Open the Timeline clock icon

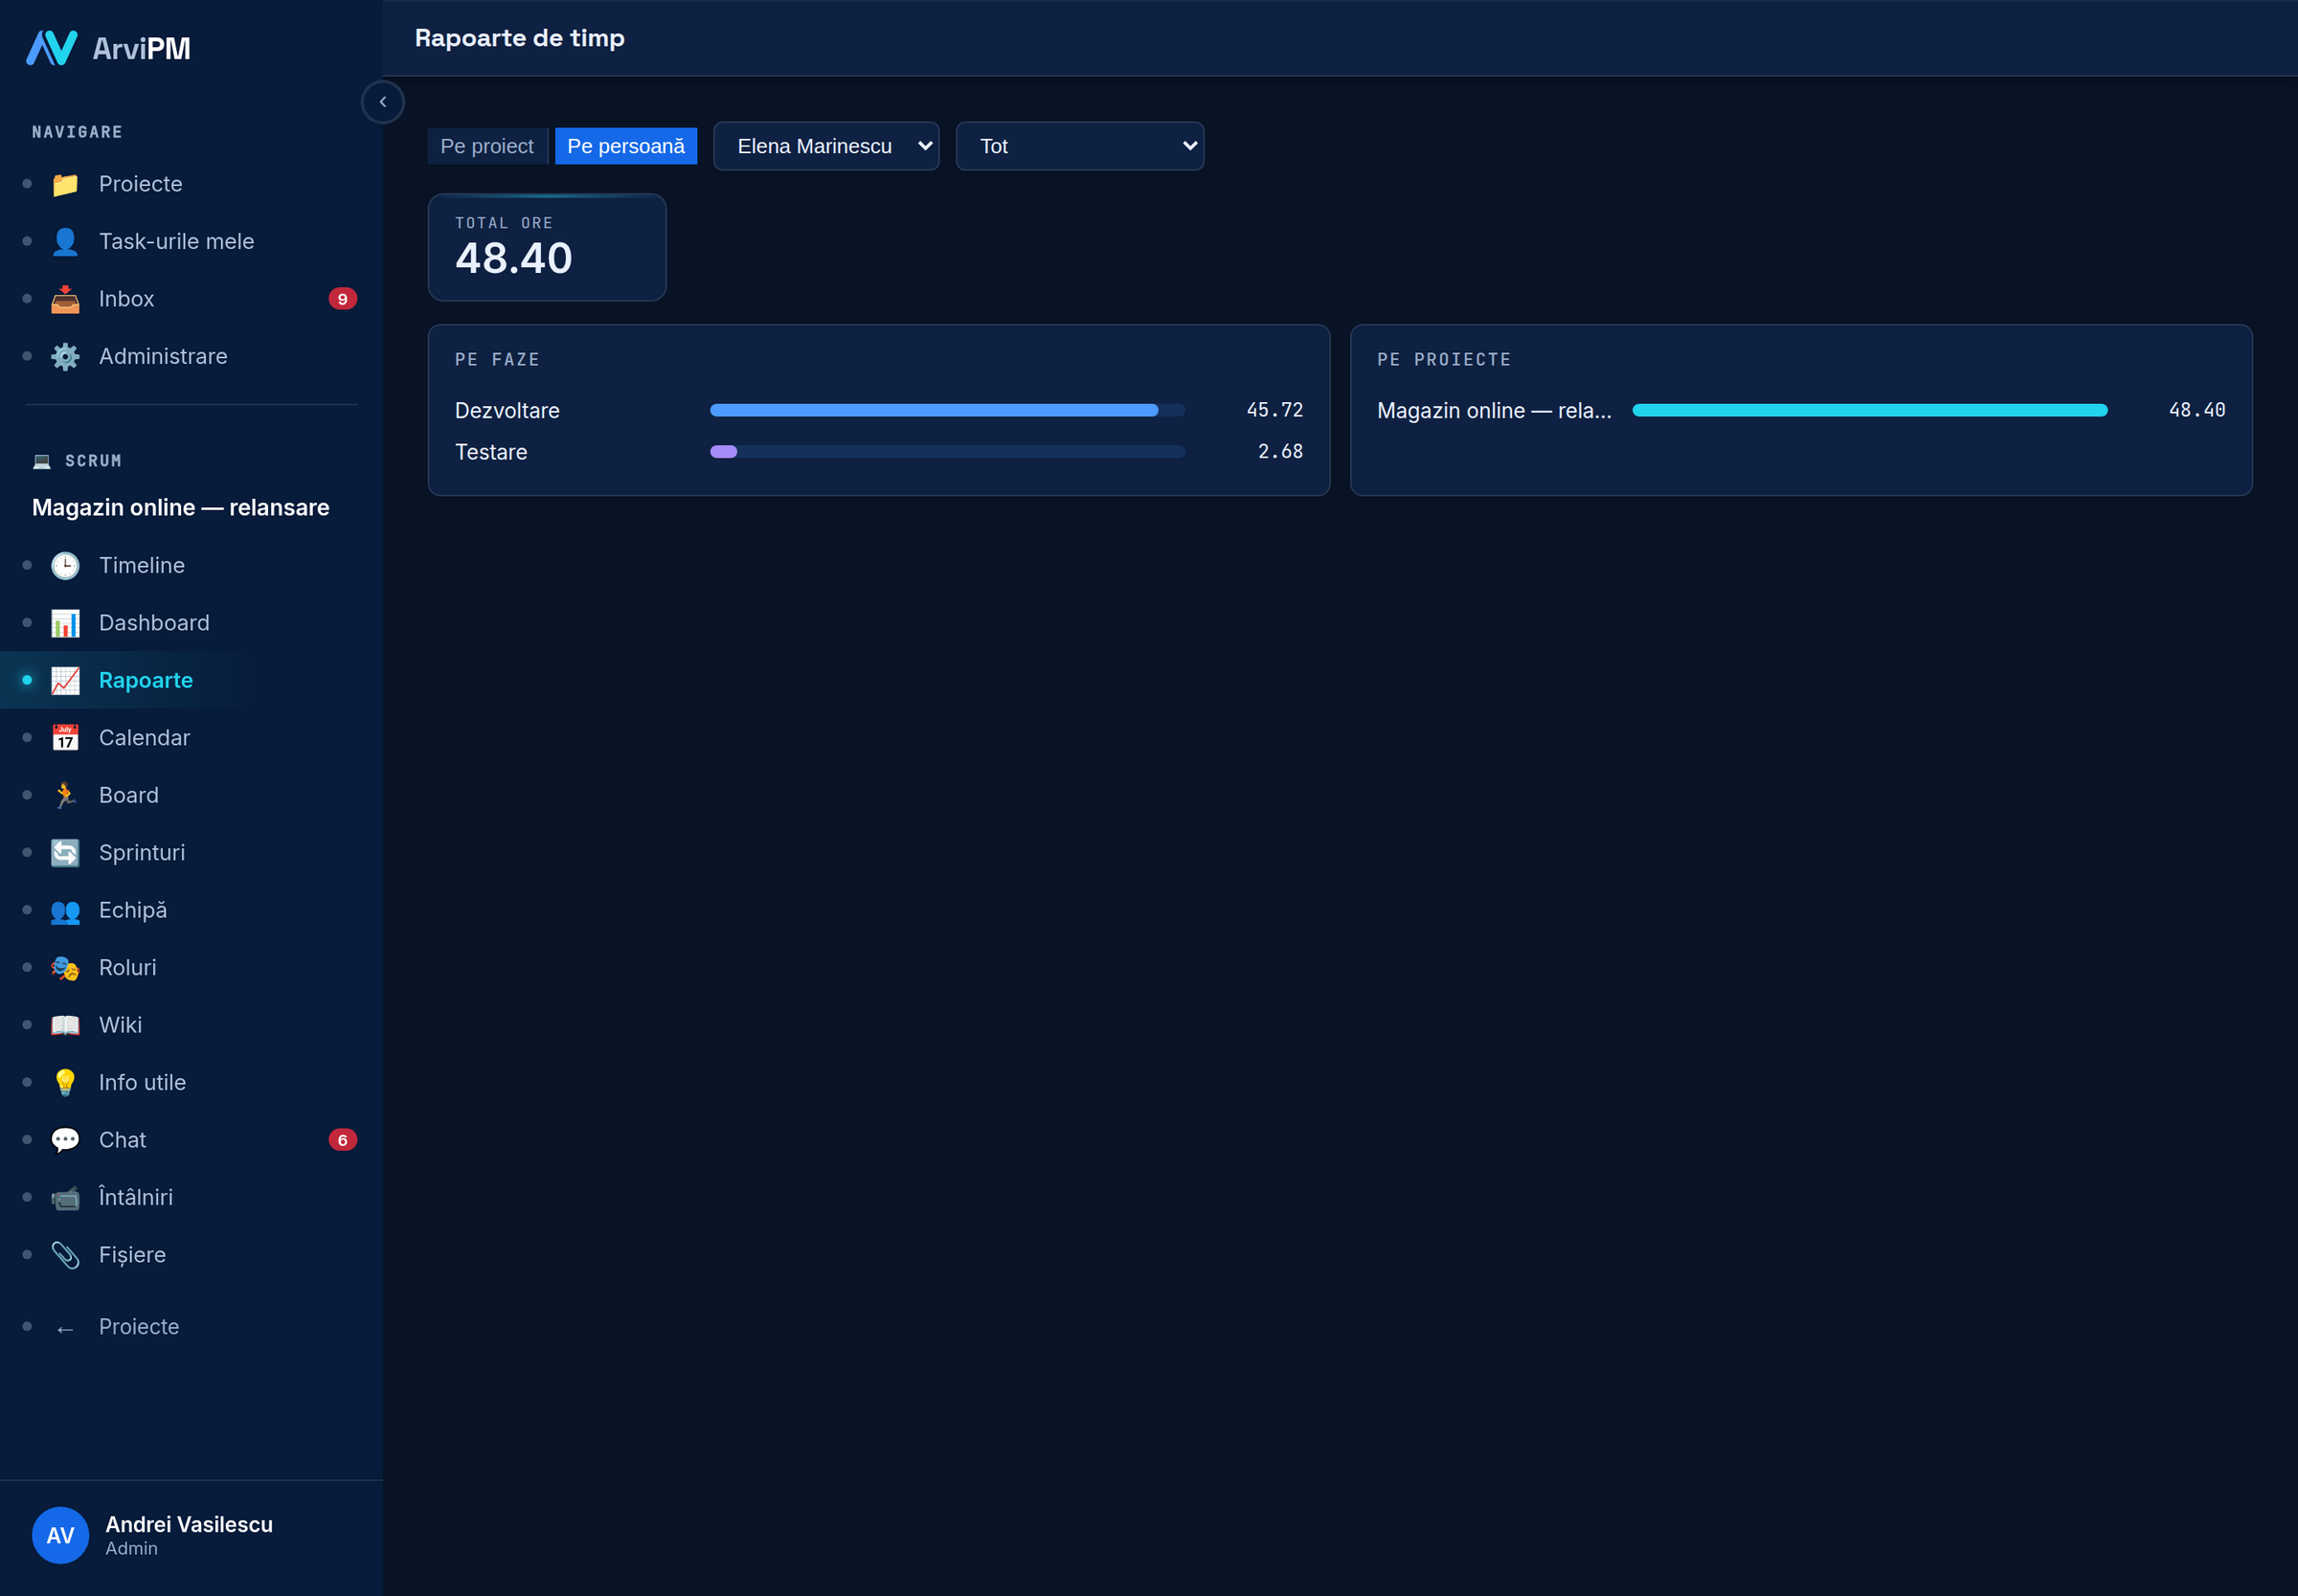pos(65,565)
